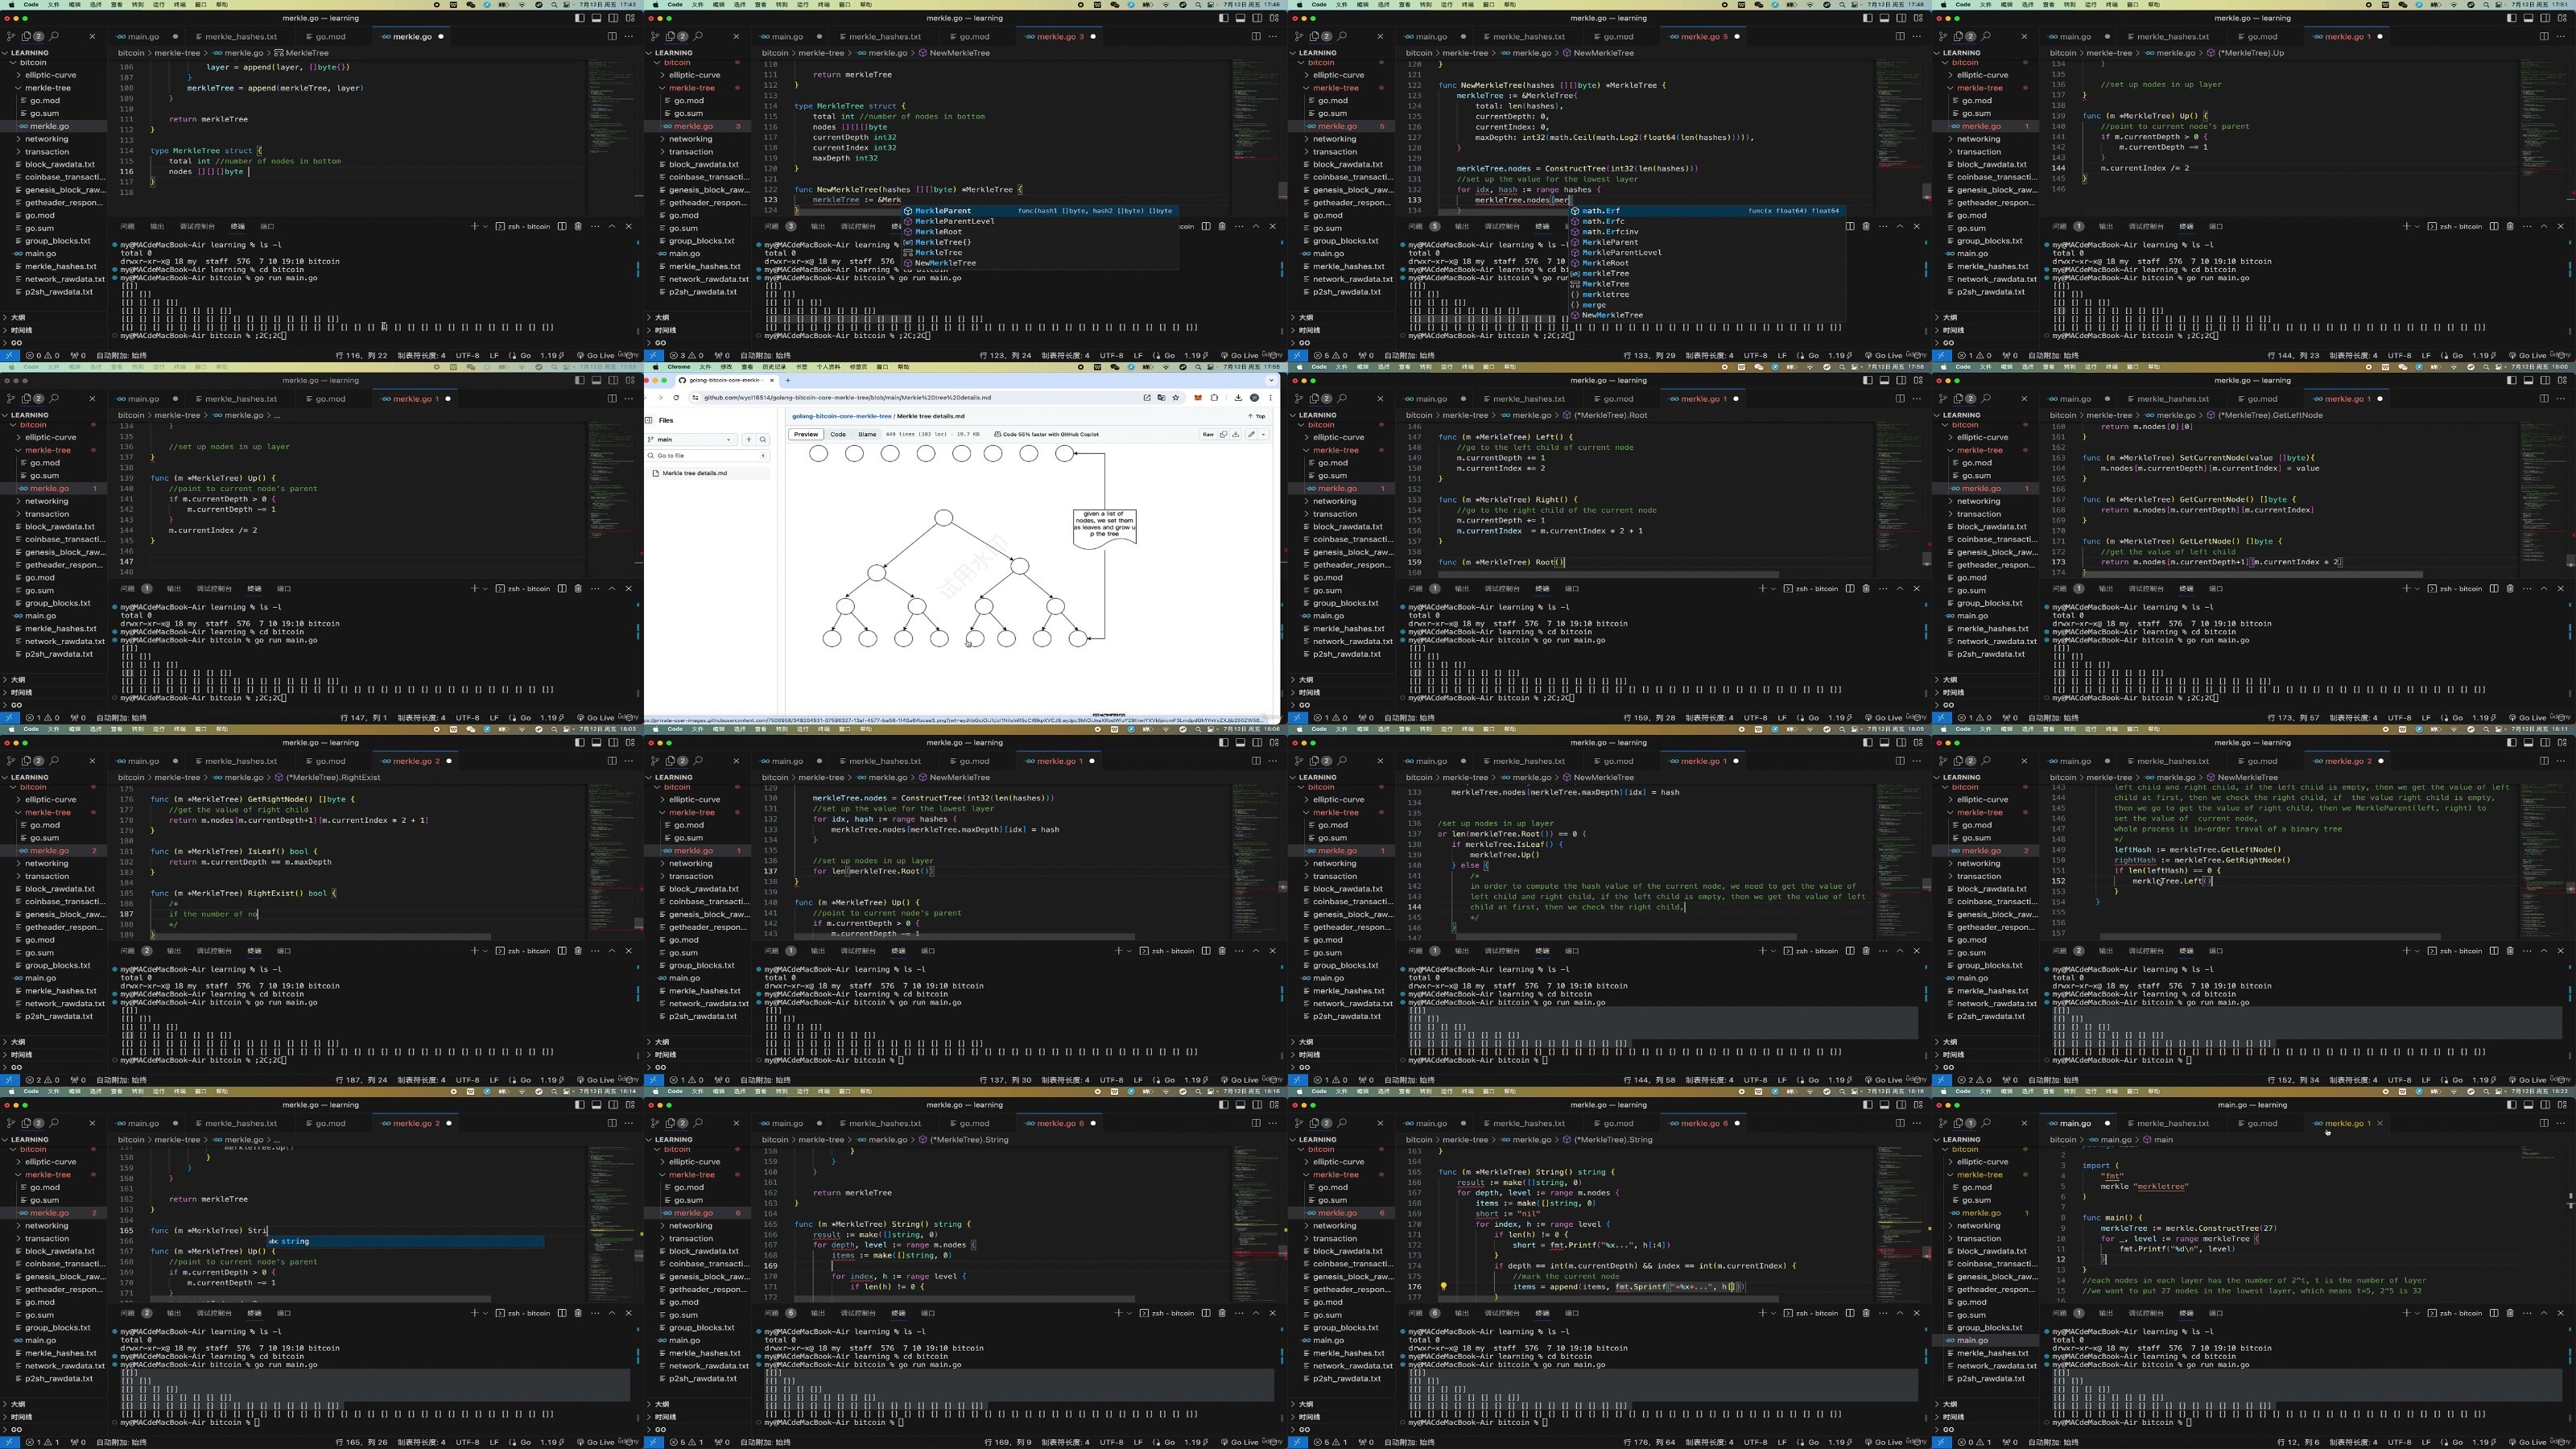
Task: Click the search icon beside add-file plus in Files
Action: pos(763,440)
